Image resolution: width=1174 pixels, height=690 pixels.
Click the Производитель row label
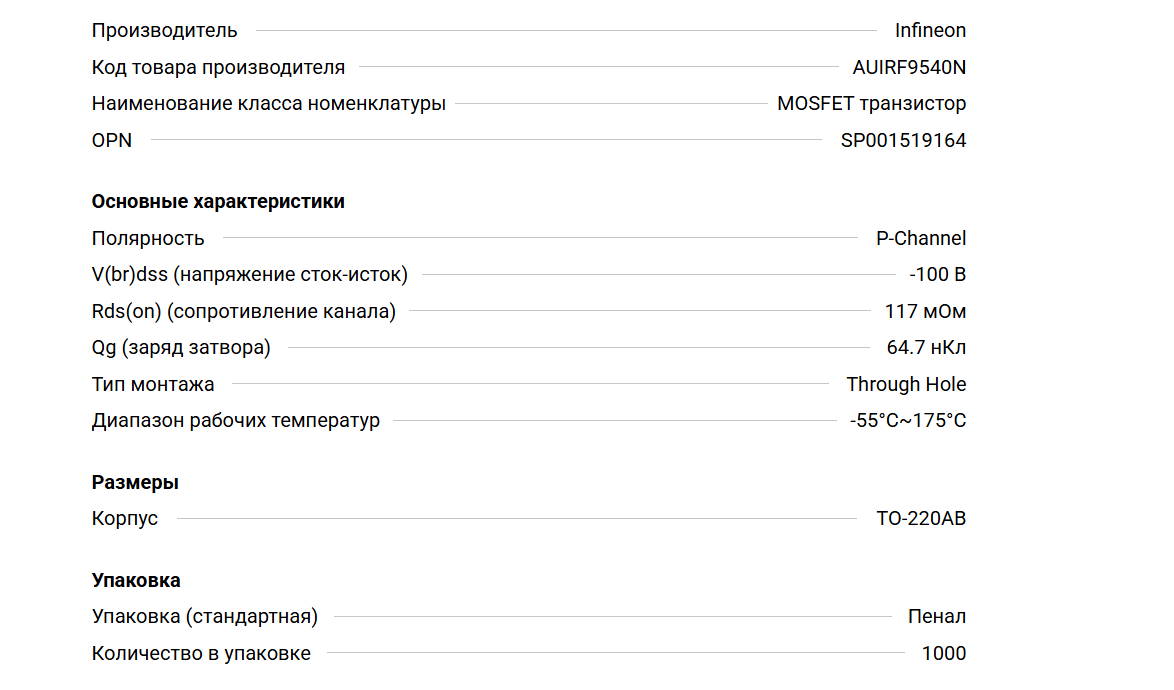(x=165, y=30)
